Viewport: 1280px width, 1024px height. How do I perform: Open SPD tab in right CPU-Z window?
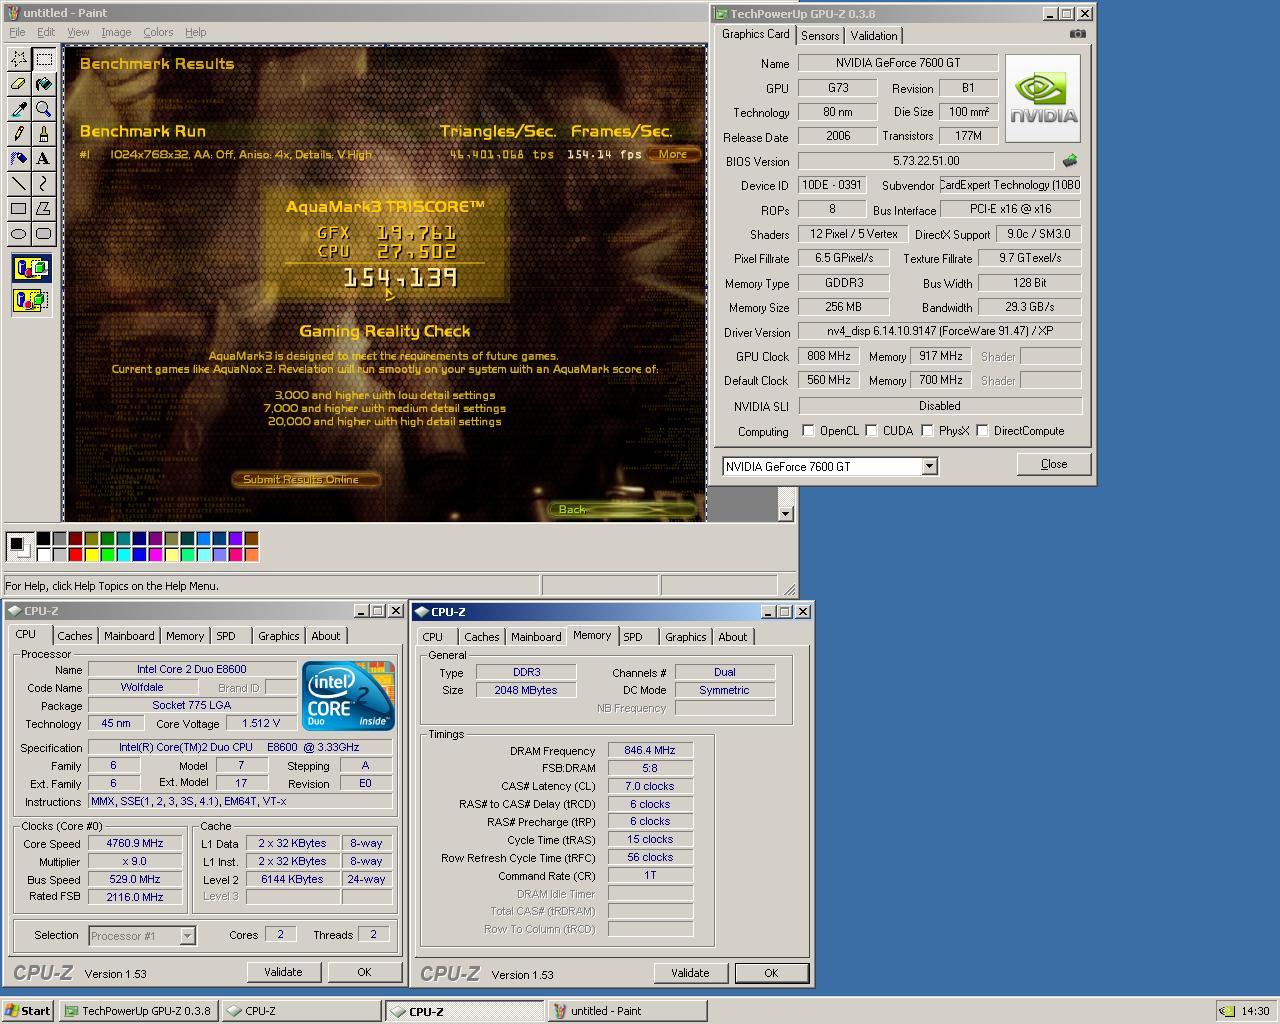click(x=633, y=637)
